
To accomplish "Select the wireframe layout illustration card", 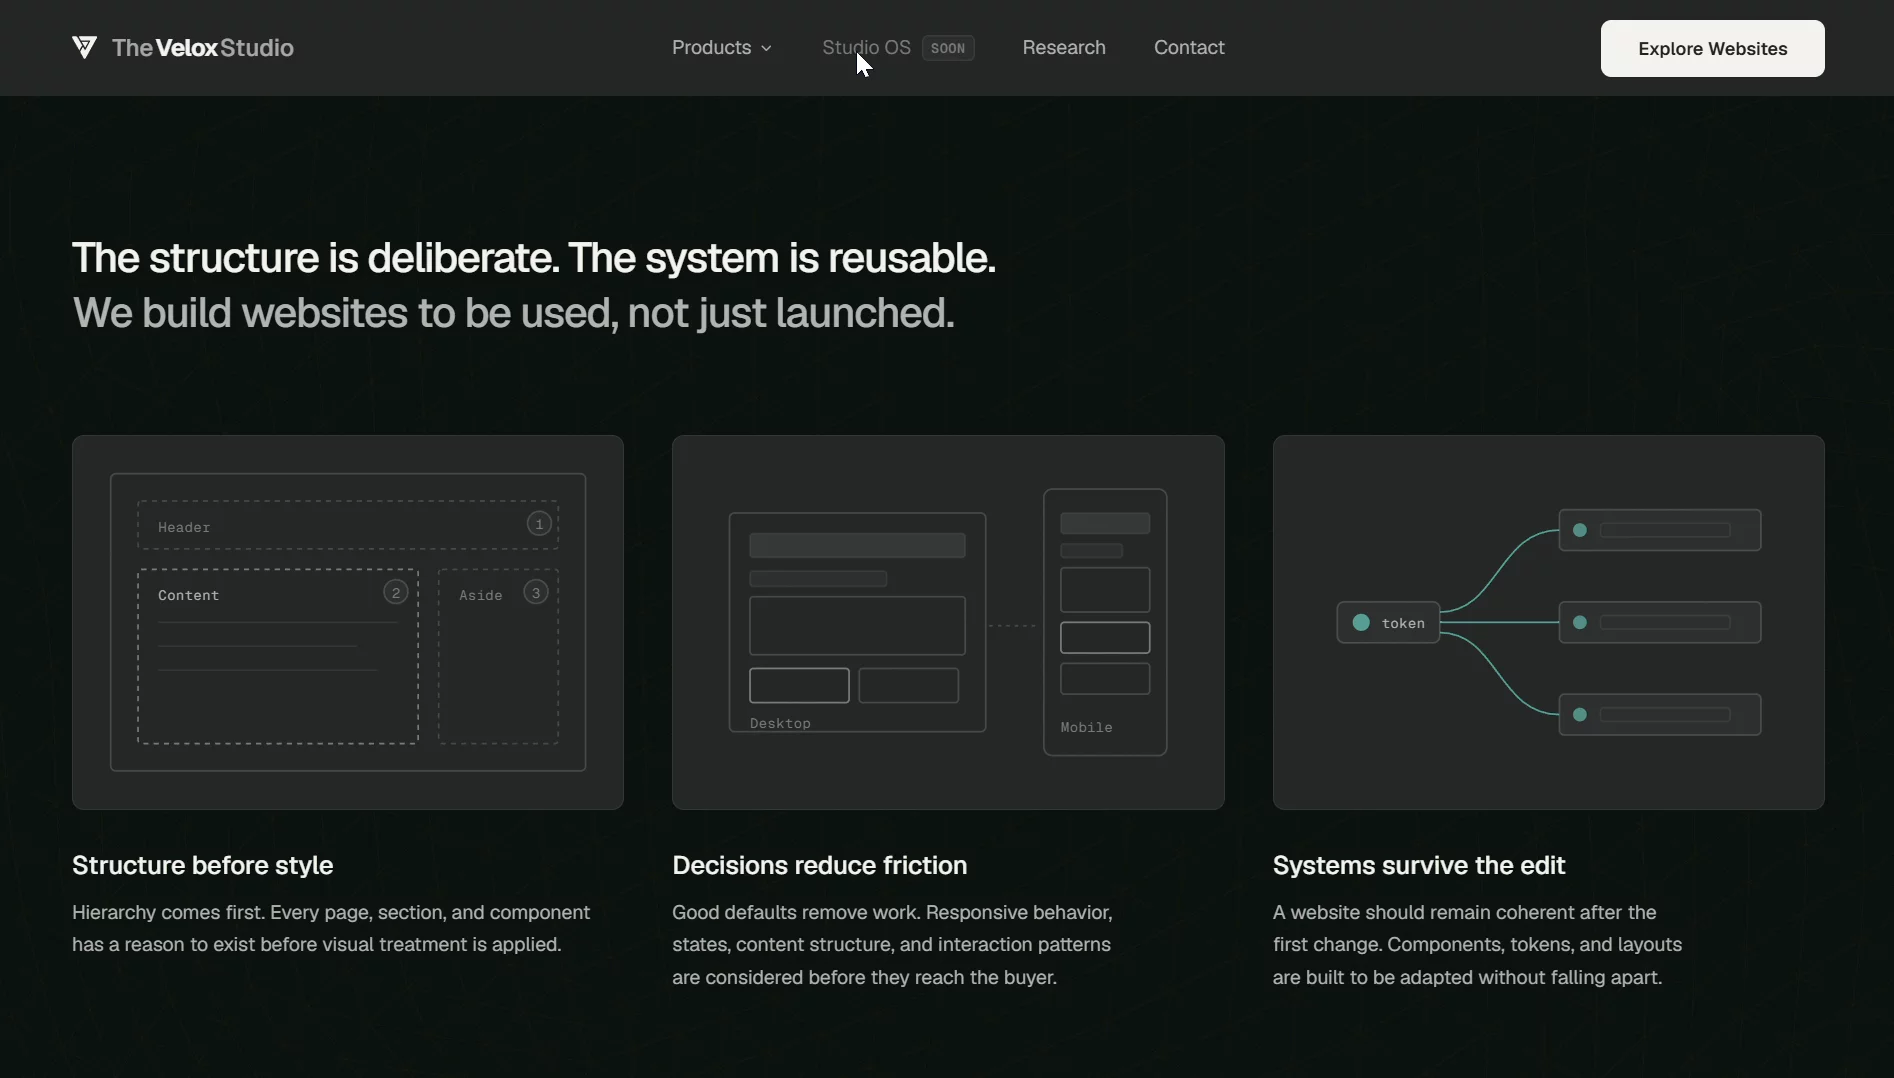I will (x=348, y=622).
